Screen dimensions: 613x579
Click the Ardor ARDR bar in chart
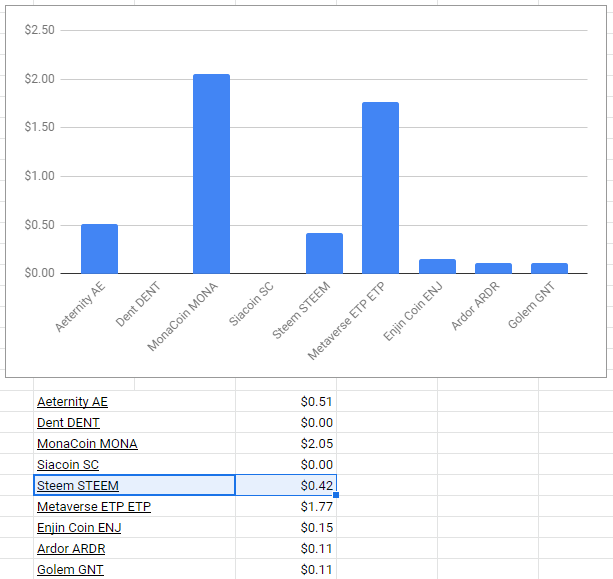click(493, 268)
